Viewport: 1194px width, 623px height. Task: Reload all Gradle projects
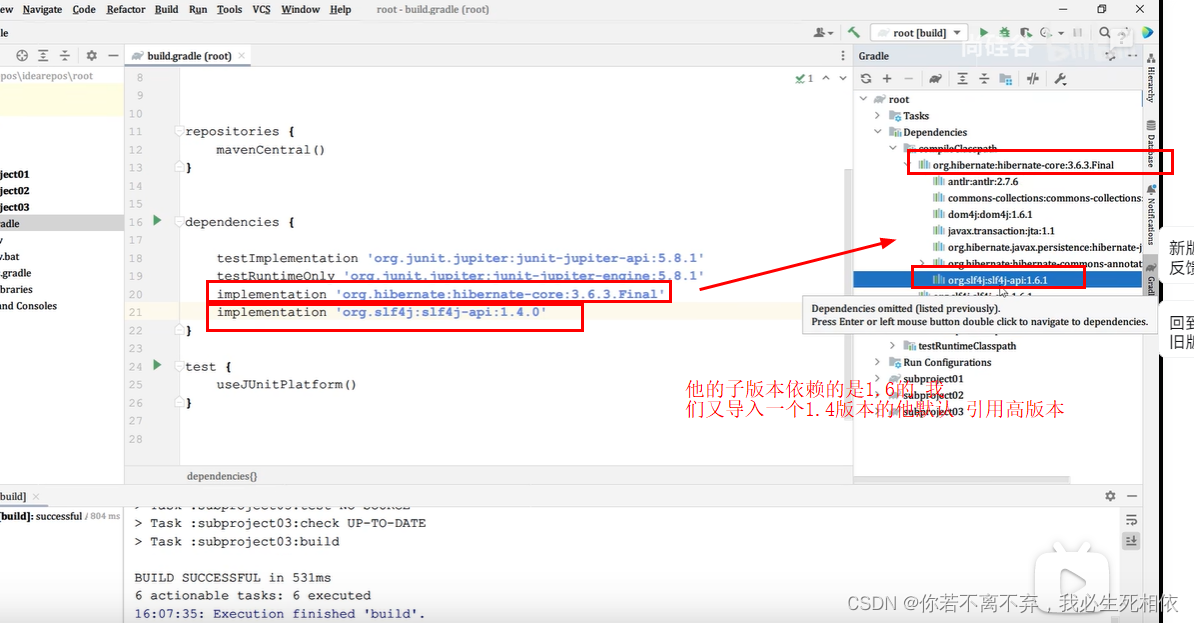pyautogui.click(x=866, y=78)
